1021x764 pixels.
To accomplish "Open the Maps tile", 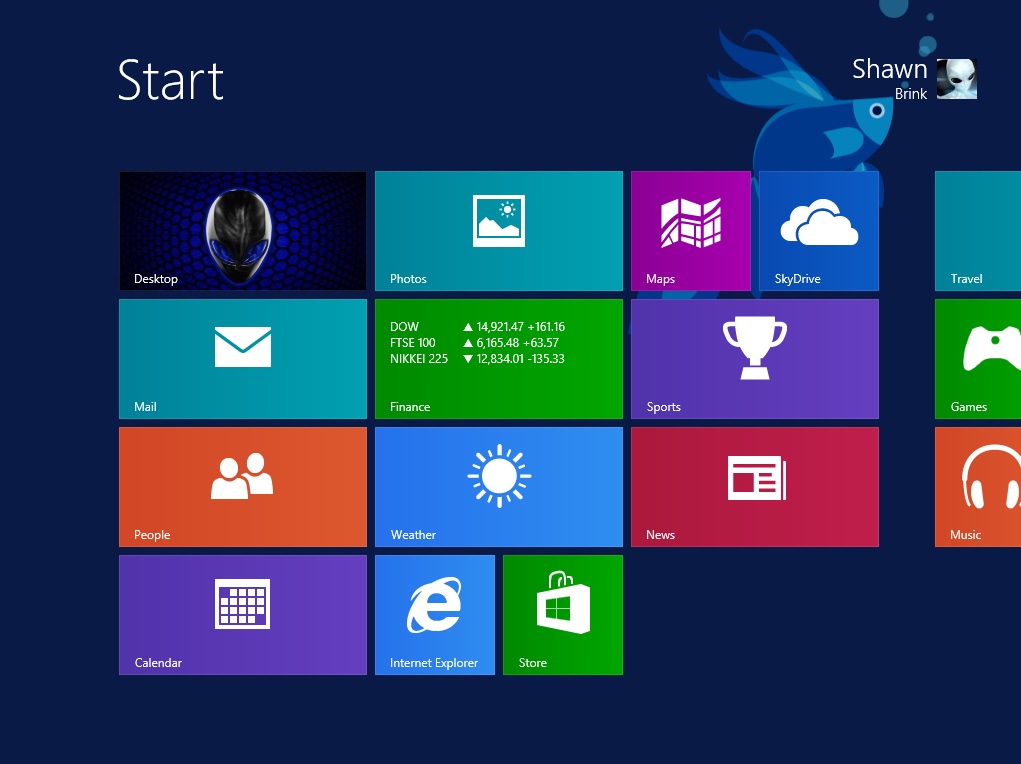I will pos(690,230).
